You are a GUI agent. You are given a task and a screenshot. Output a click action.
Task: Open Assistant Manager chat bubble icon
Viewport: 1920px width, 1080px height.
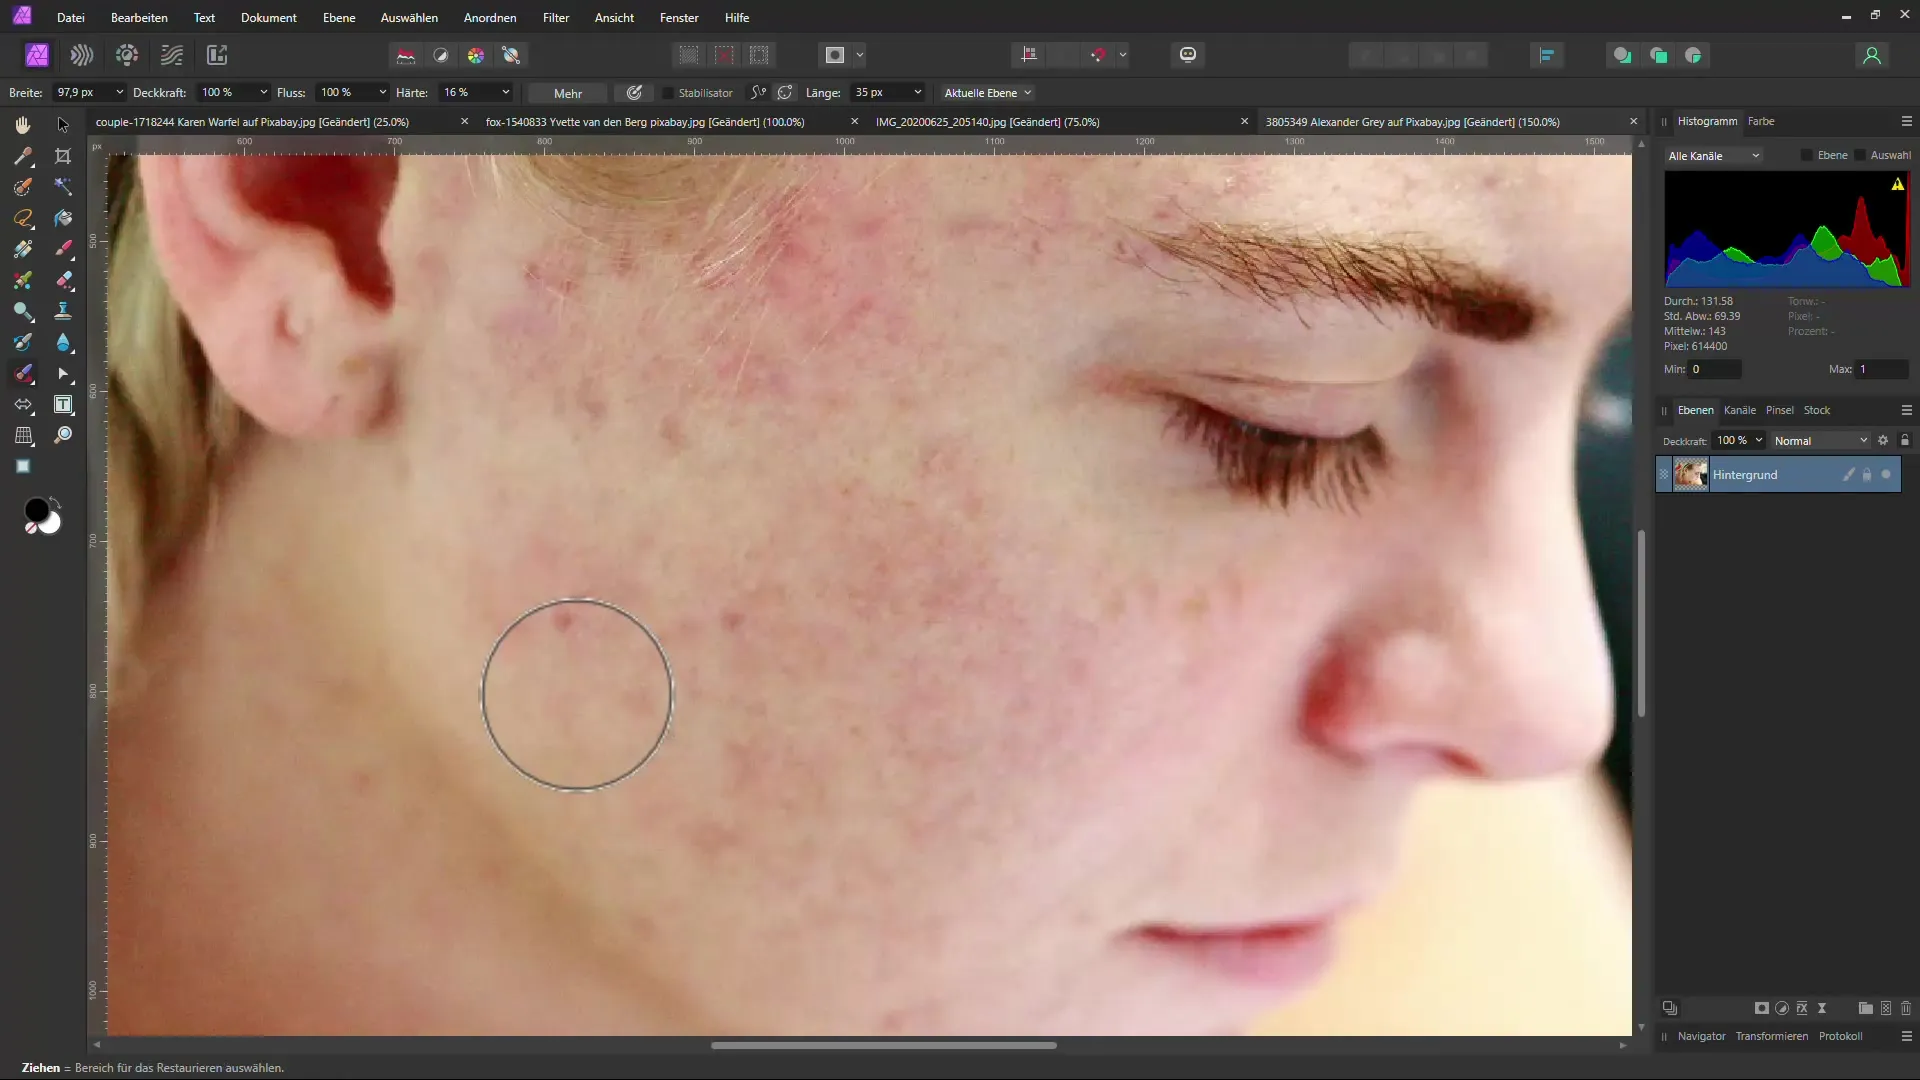1188,55
